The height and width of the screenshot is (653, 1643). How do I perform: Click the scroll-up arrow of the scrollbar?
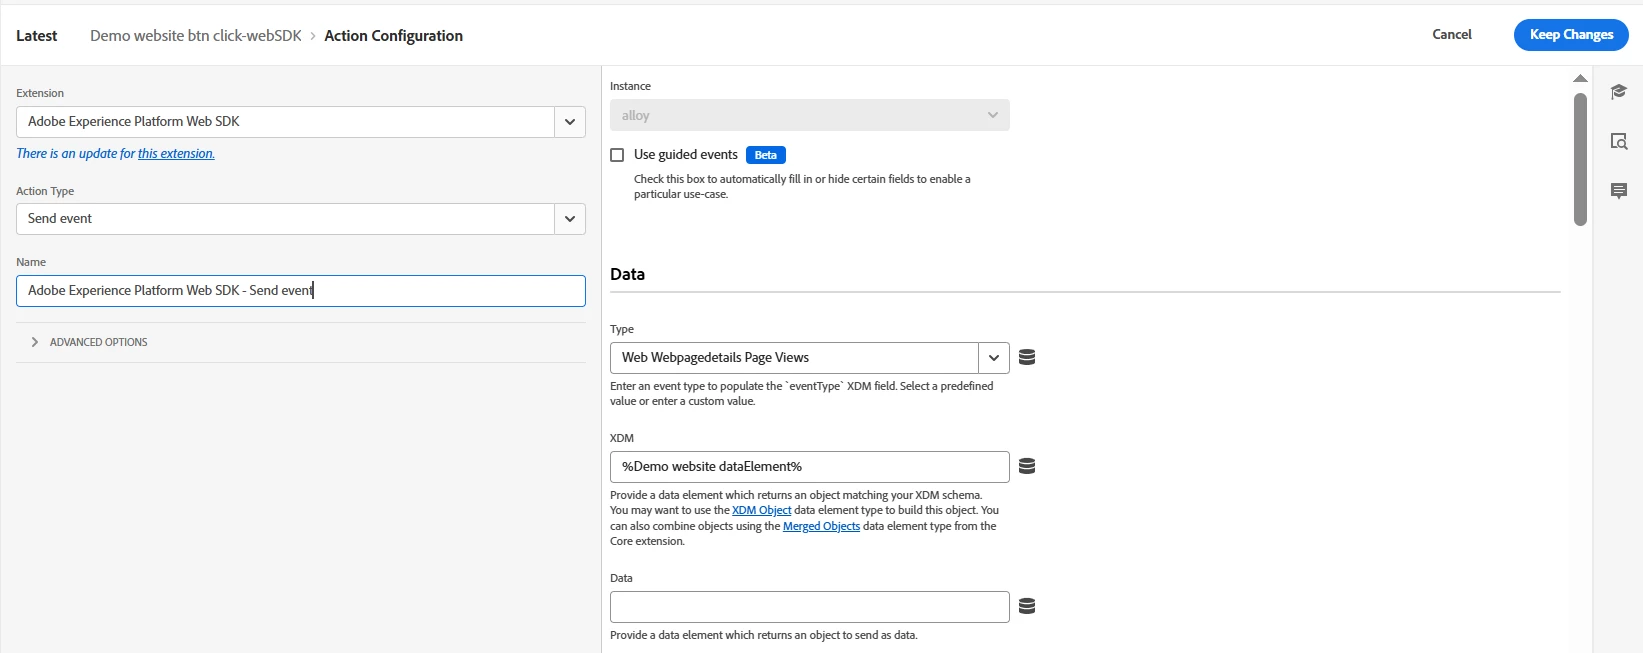tap(1580, 78)
